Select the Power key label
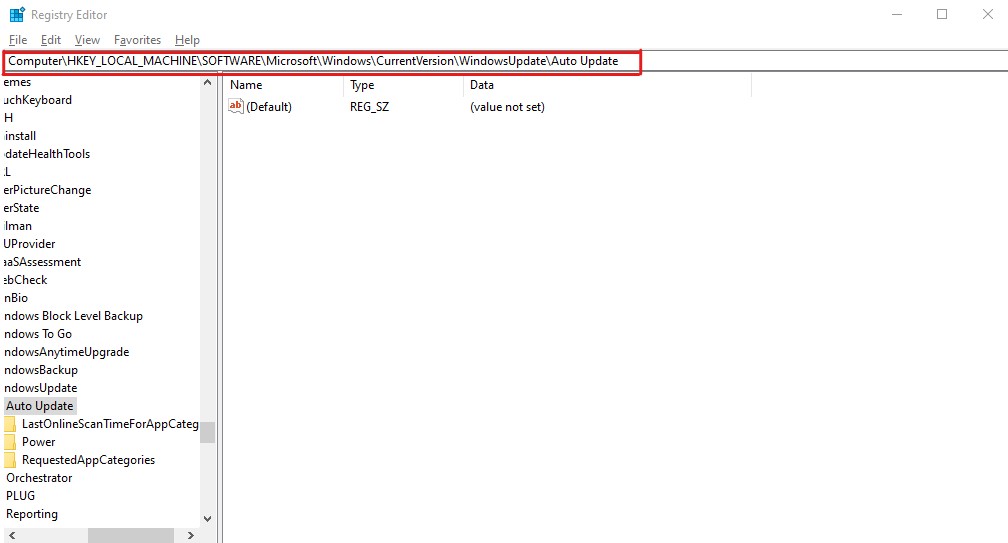 [39, 441]
